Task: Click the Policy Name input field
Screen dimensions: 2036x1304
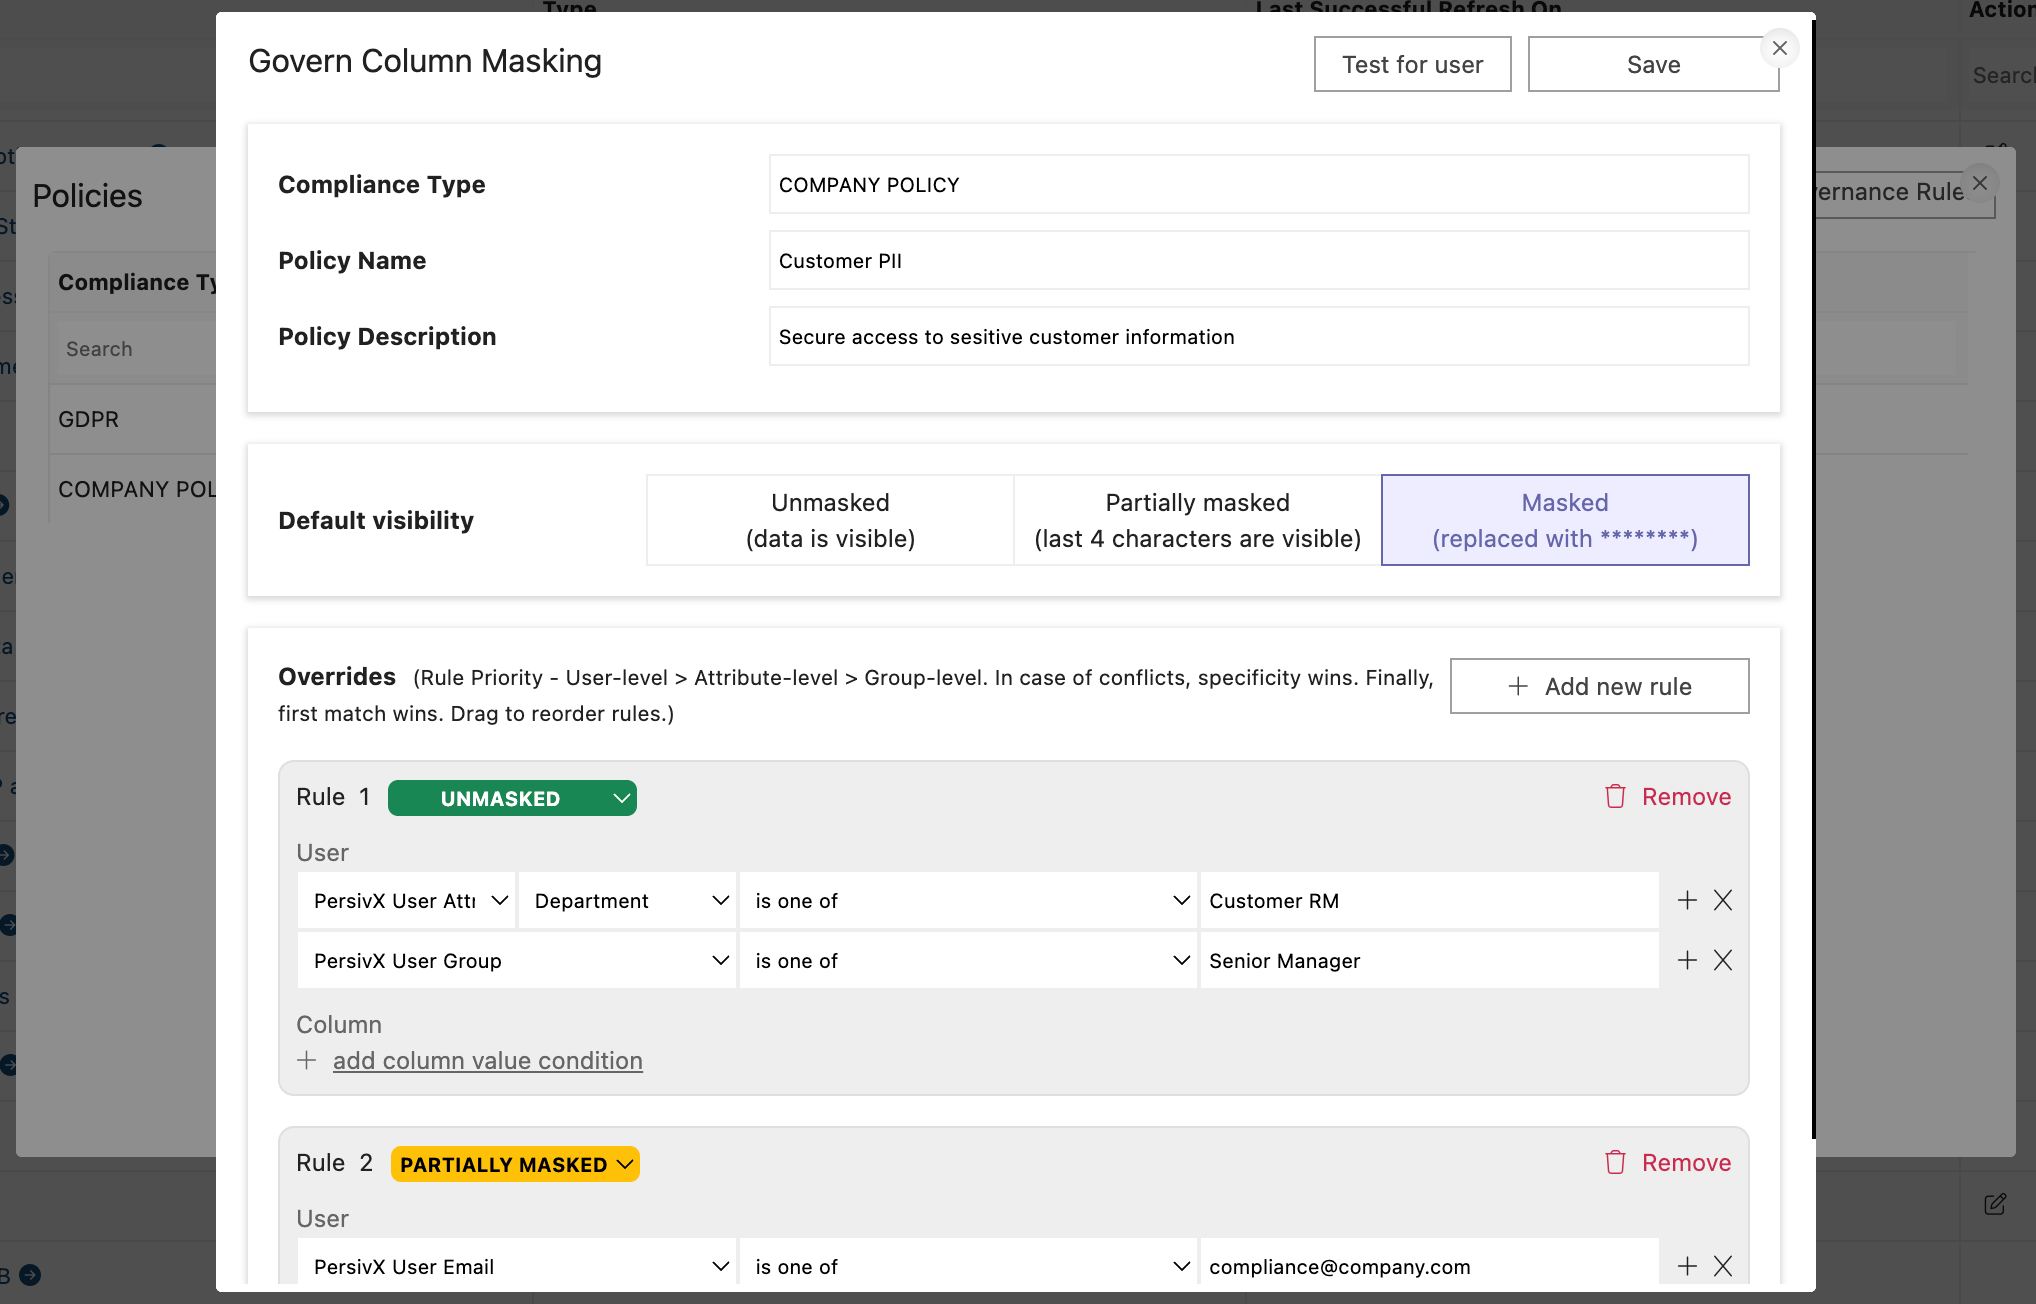Action: click(x=1258, y=260)
